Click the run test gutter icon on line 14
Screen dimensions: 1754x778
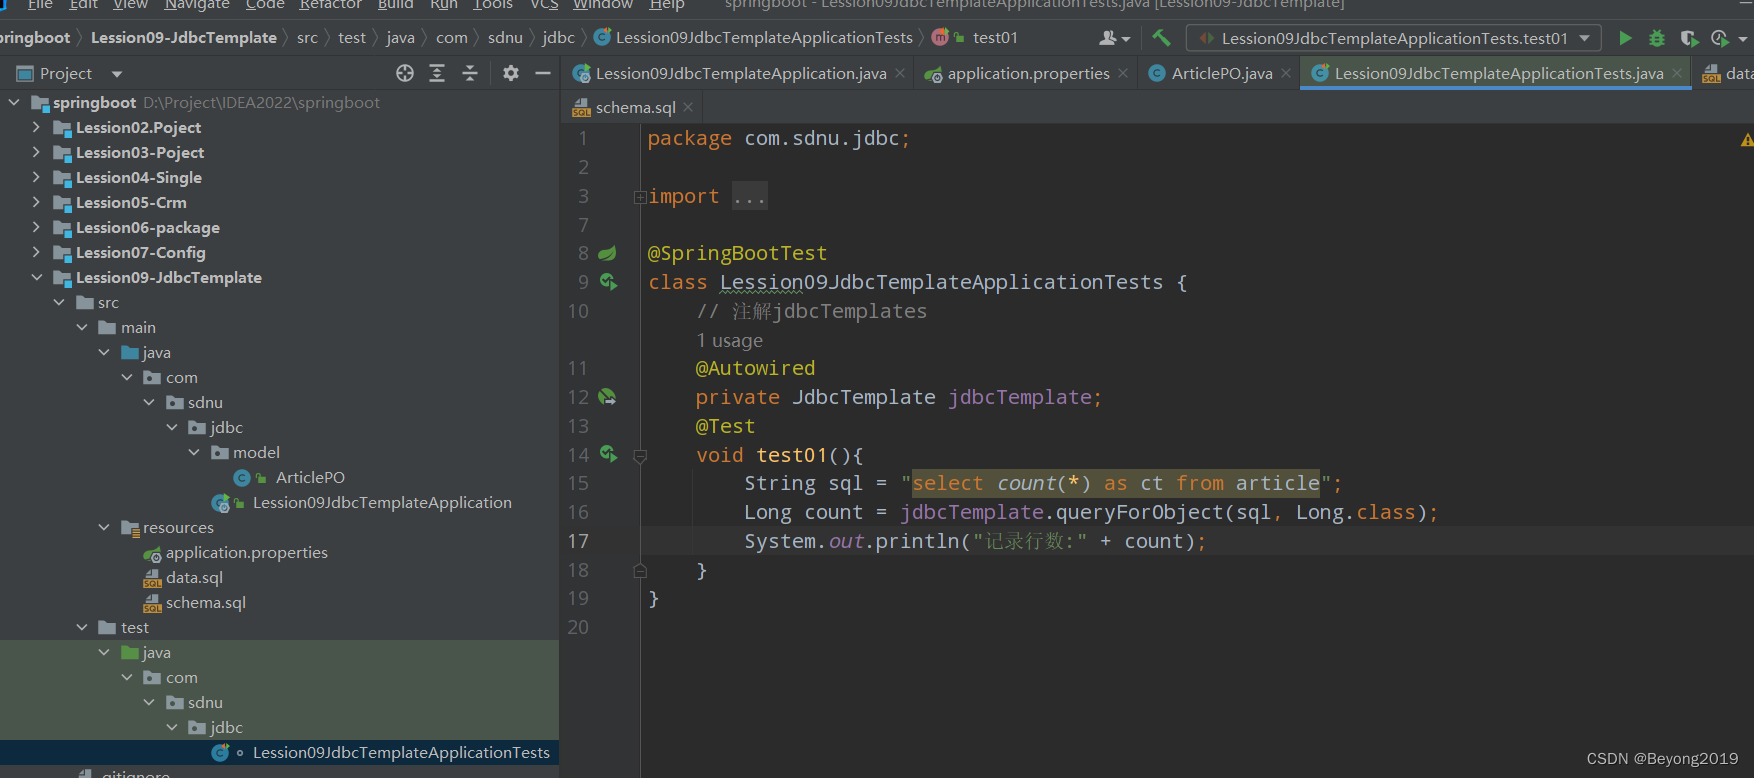[x=608, y=454]
